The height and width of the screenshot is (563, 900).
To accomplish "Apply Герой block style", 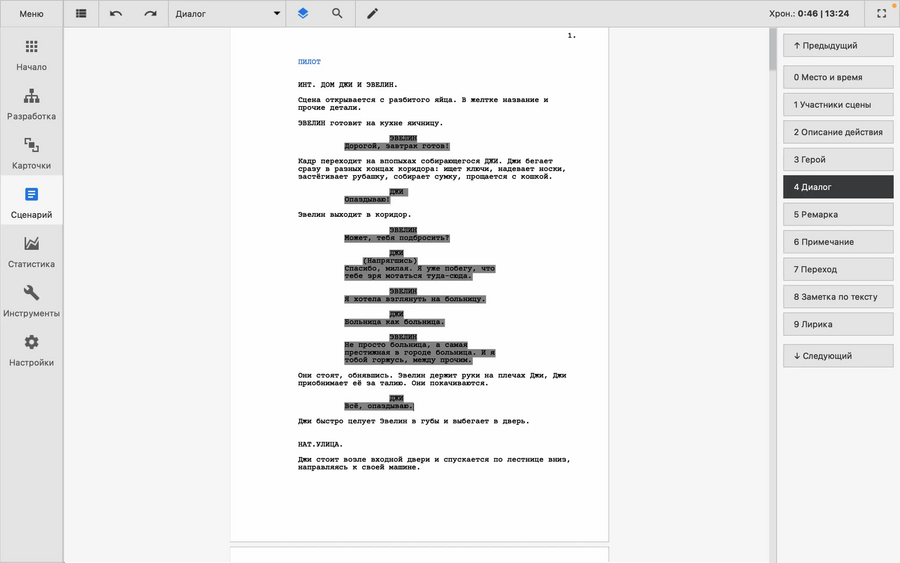I will (x=838, y=160).
